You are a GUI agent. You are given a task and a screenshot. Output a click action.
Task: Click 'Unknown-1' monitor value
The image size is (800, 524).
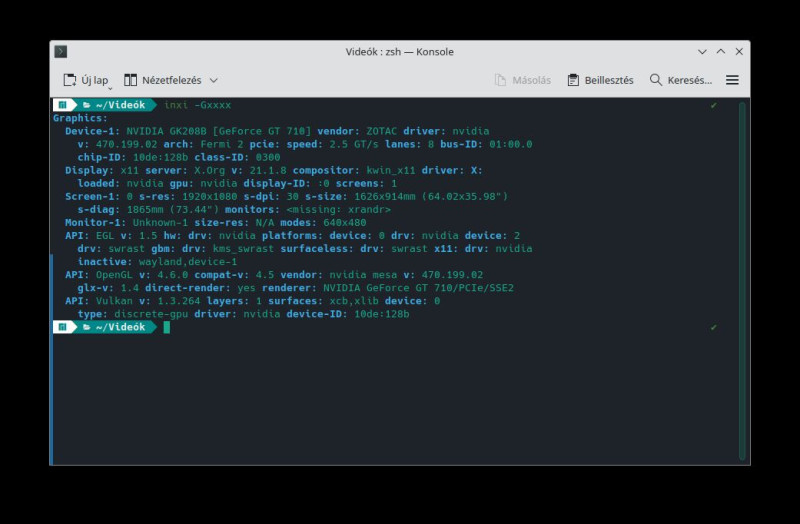tap(160, 222)
